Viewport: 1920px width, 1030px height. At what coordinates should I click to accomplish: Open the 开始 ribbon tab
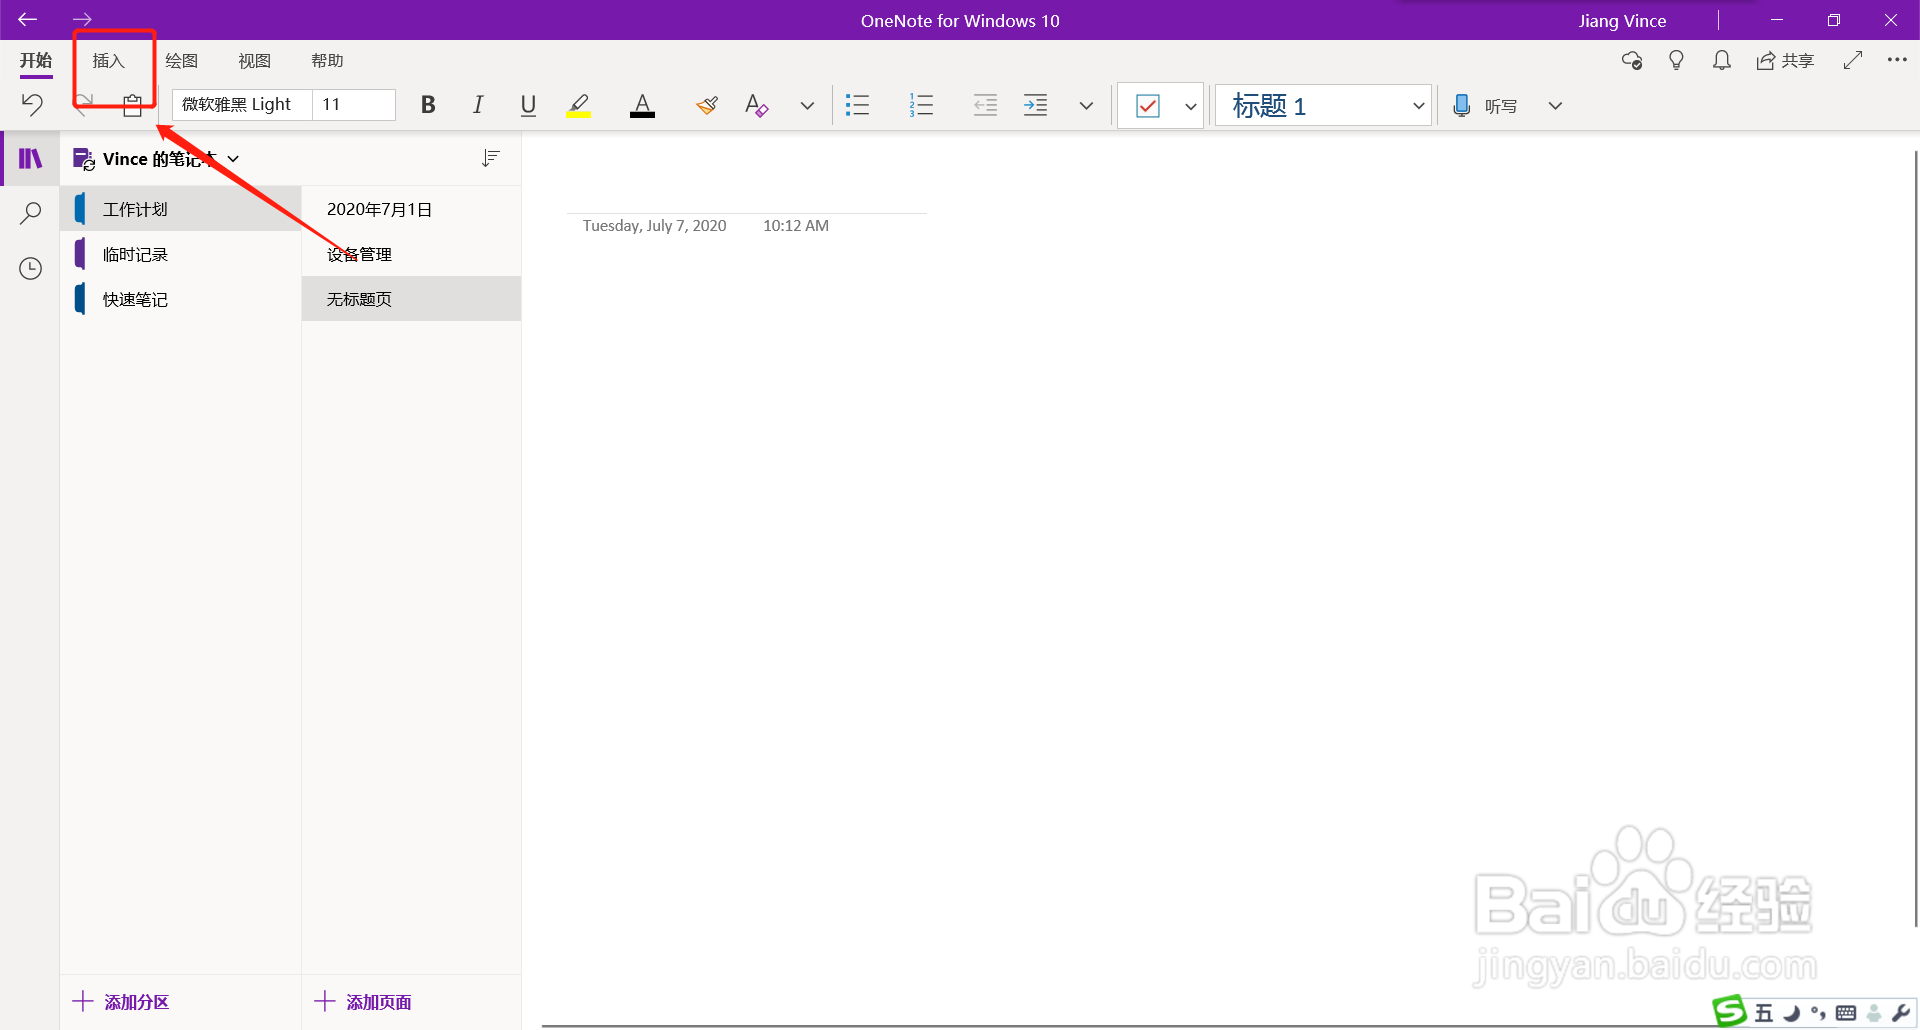pyautogui.click(x=36, y=61)
